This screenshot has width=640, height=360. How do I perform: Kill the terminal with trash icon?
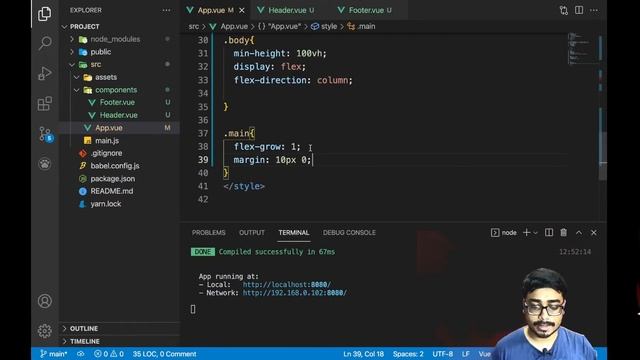pos(564,232)
